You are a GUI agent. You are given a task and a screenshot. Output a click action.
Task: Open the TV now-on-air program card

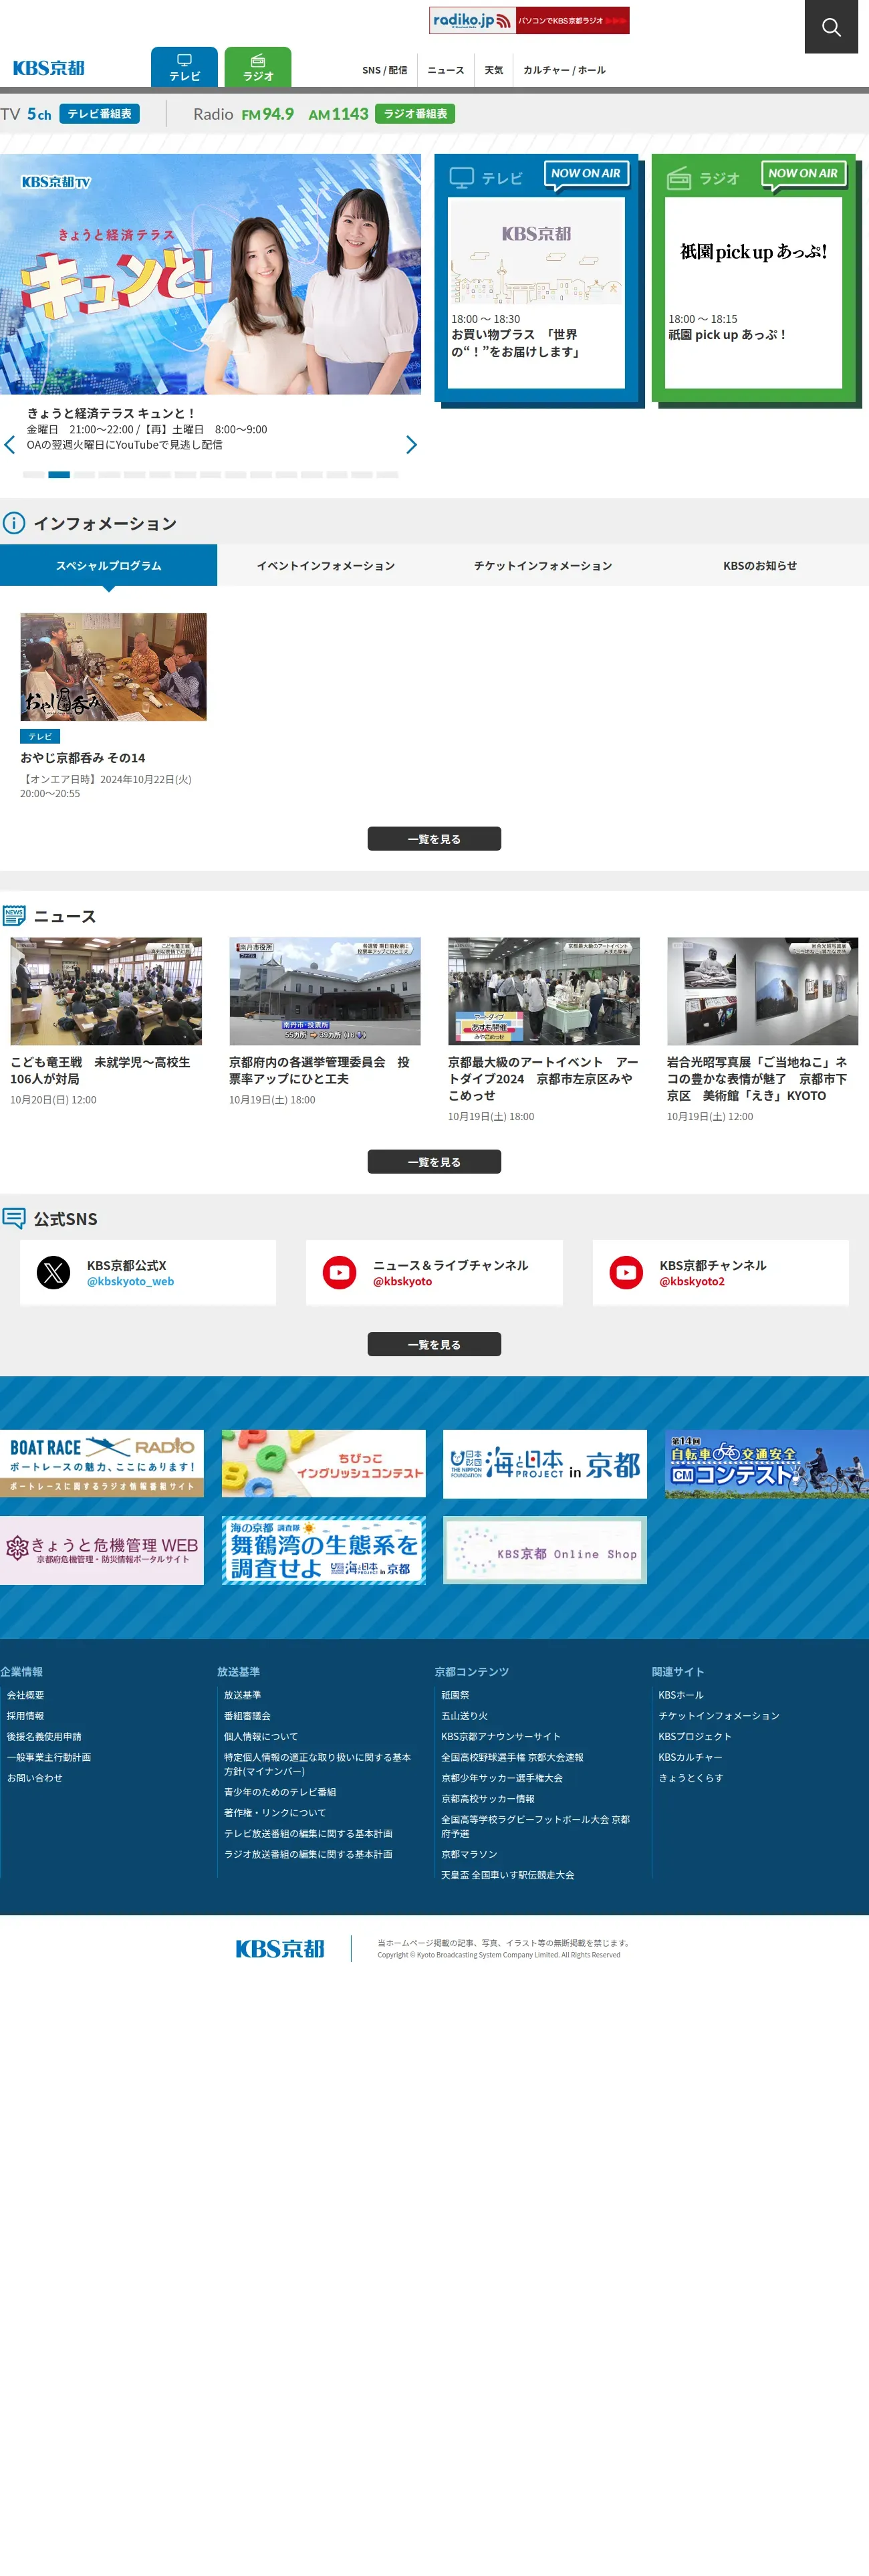click(x=536, y=293)
